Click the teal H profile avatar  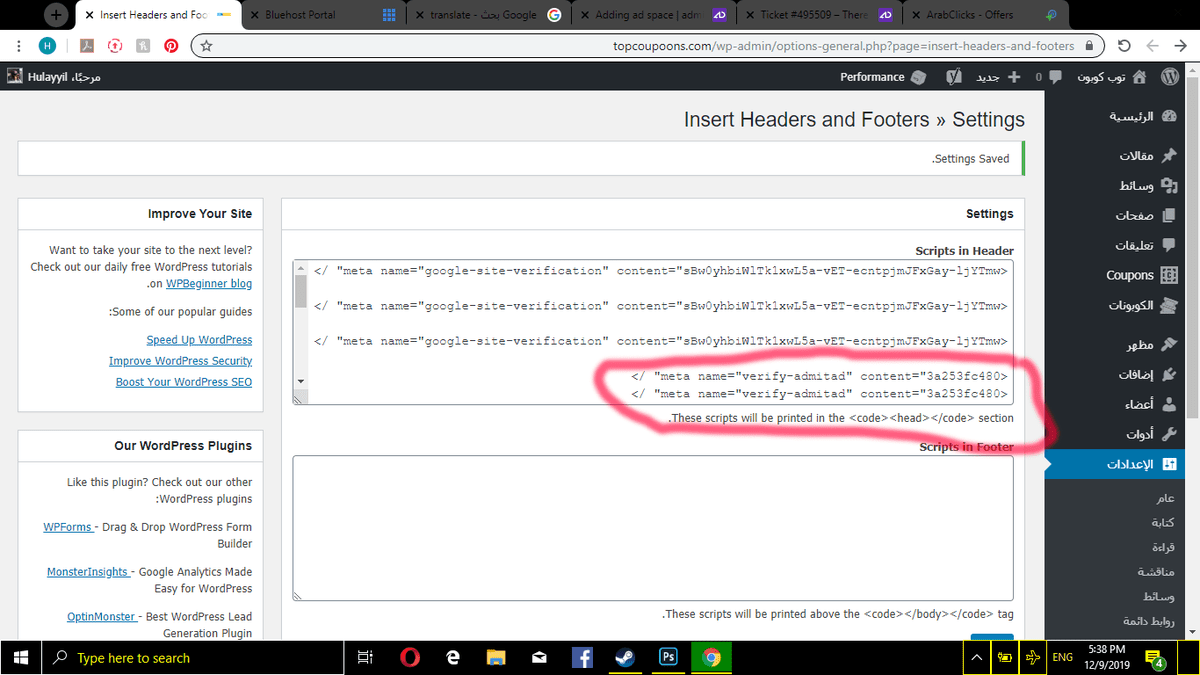point(48,45)
